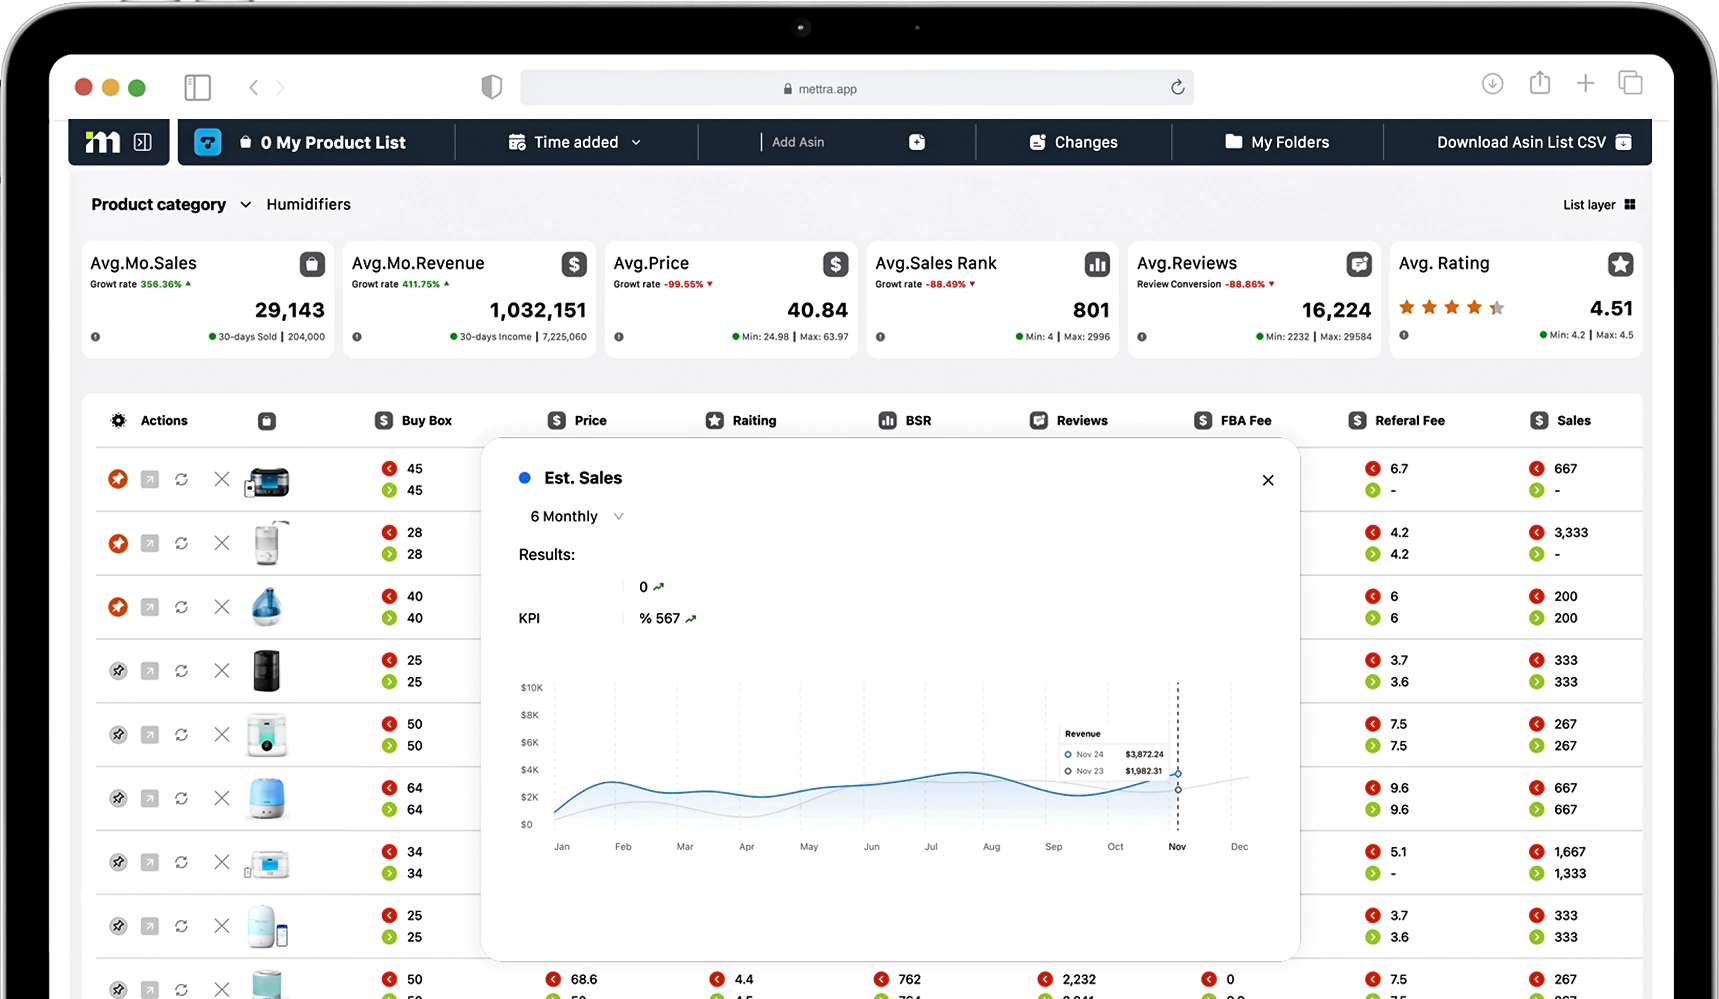Viewport: 1719px width, 999px height.
Task: Click the blue teardrop humidifier thumbnail
Action: tap(267, 607)
